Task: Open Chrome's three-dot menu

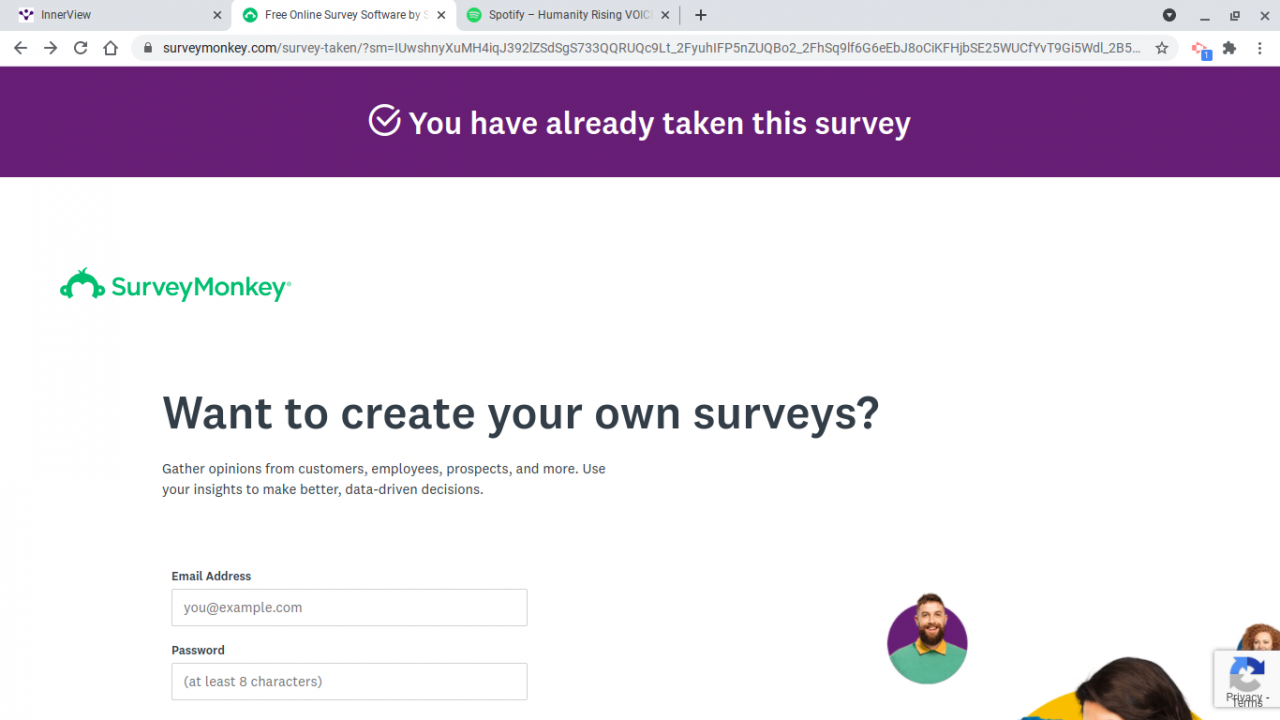Action: tap(1260, 48)
